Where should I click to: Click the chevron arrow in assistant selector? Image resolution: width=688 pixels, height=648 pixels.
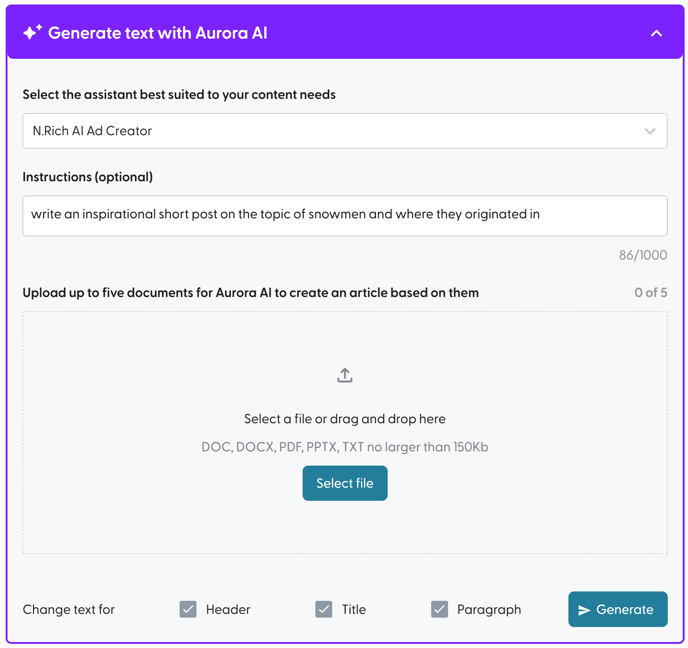[650, 131]
